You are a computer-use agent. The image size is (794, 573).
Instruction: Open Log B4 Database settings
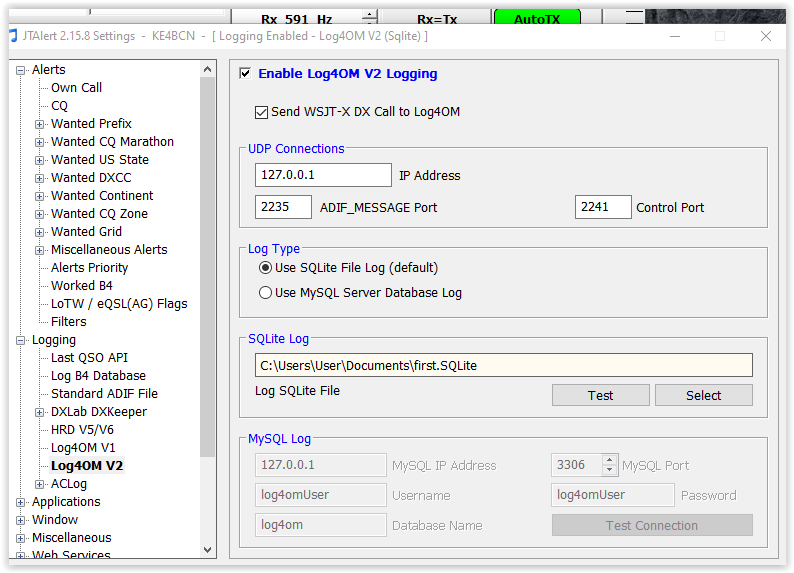click(x=98, y=376)
